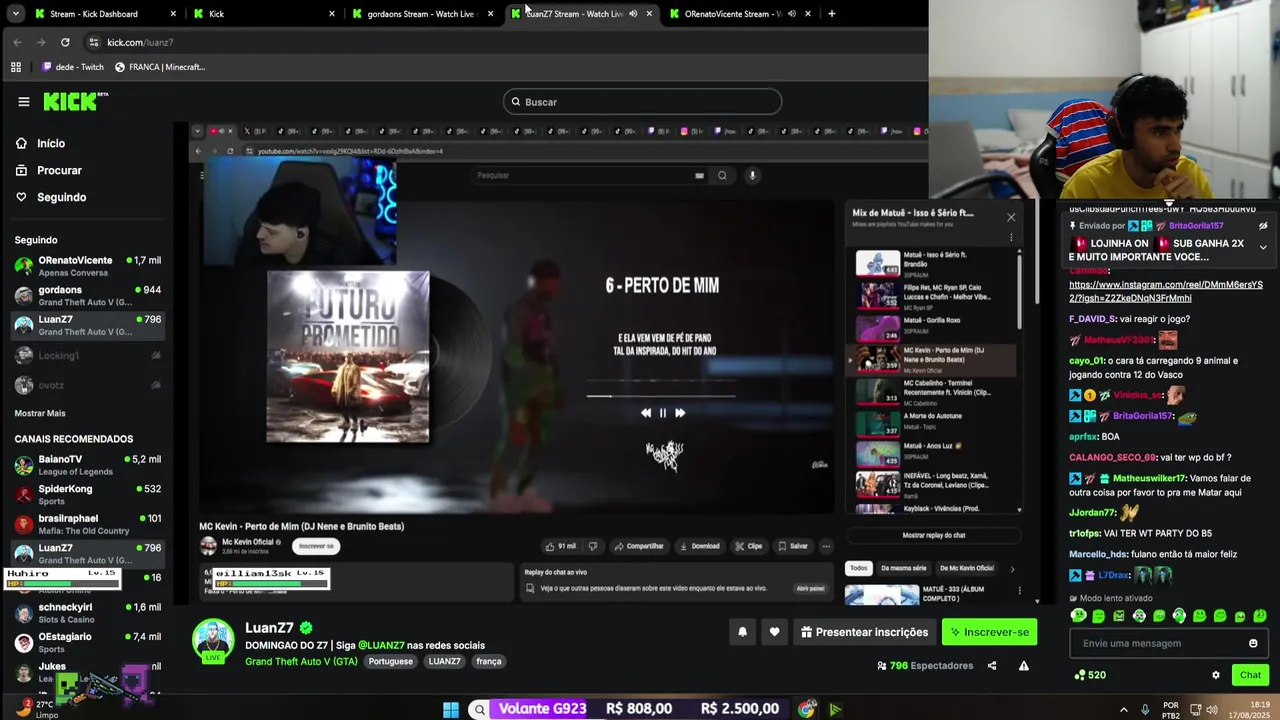The image size is (1280, 720).
Task: Click the green Inscrever-se button
Action: click(989, 632)
